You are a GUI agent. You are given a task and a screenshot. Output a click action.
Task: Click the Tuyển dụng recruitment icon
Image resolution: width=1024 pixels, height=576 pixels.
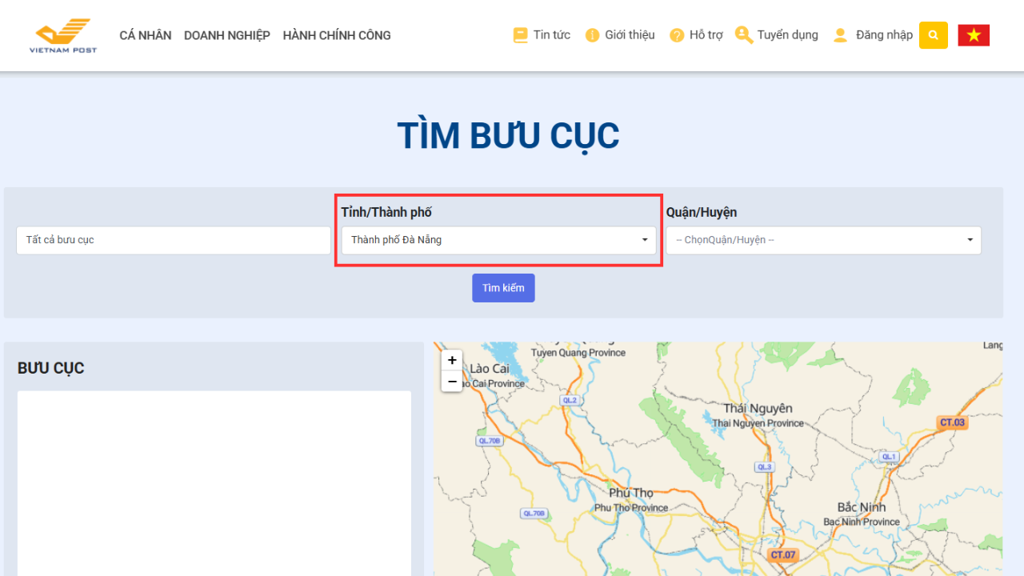click(x=743, y=35)
